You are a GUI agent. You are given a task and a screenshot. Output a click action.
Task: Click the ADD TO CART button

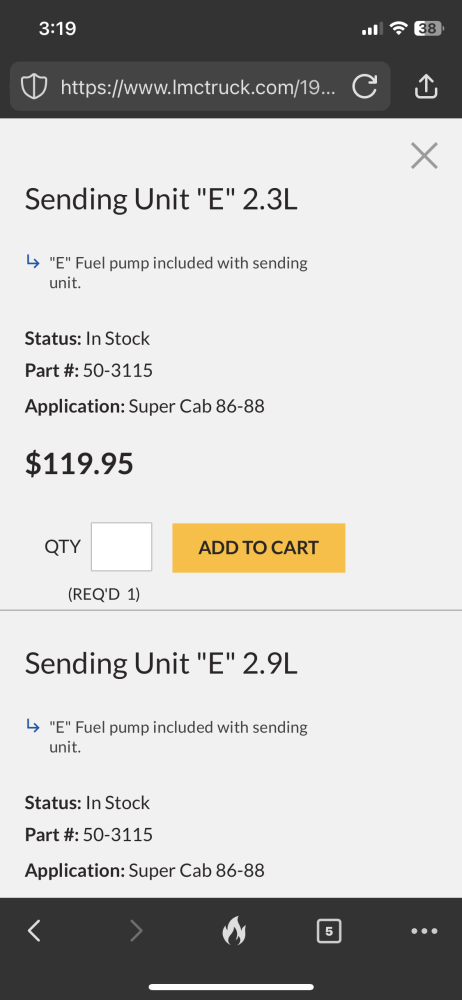(258, 548)
